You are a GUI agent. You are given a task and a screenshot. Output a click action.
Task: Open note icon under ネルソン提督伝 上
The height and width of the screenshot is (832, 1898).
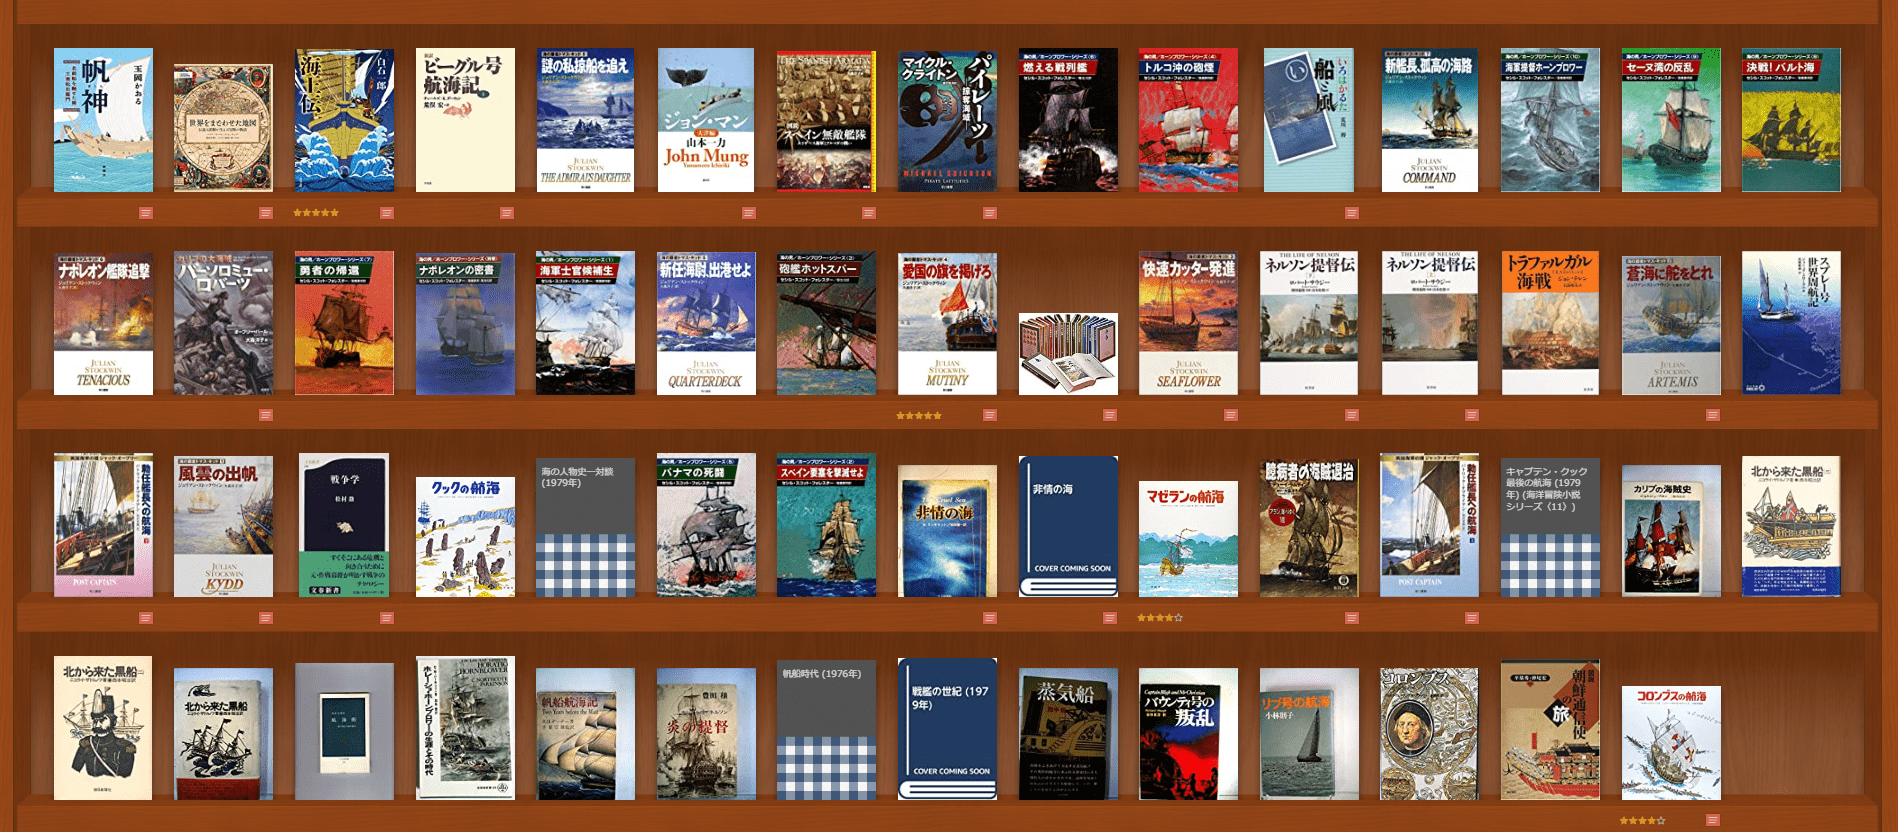(1472, 415)
